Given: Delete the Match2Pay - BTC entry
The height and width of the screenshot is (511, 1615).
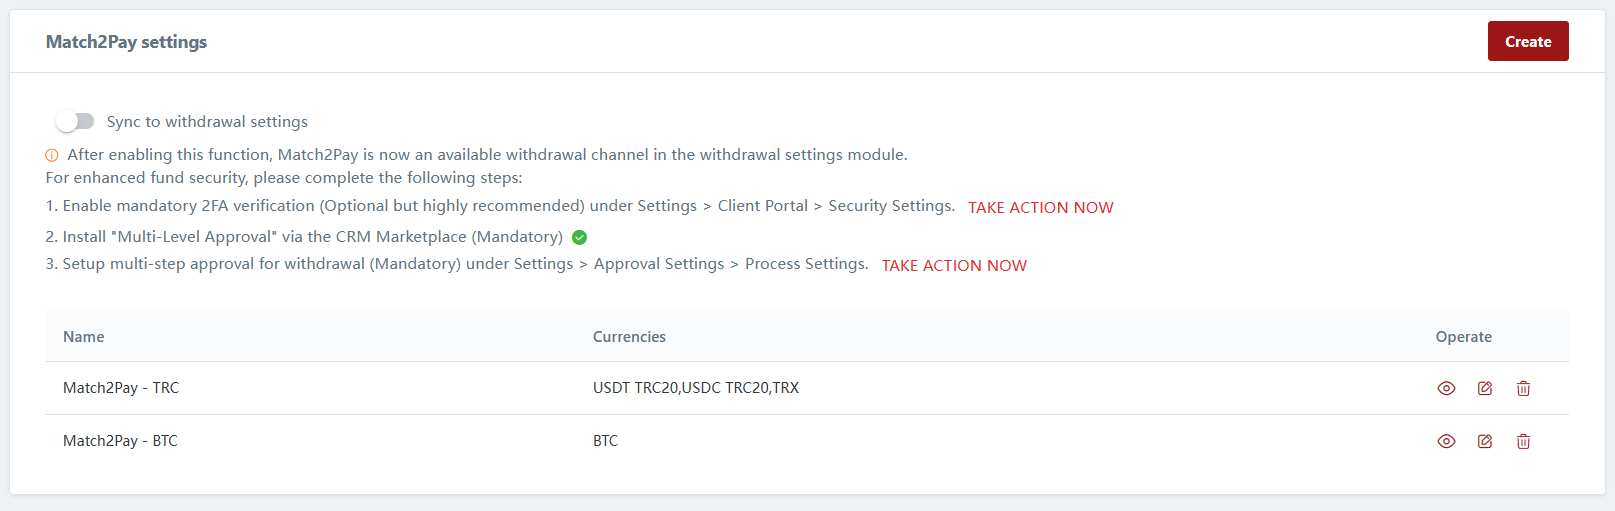Looking at the screenshot, I should [1523, 441].
